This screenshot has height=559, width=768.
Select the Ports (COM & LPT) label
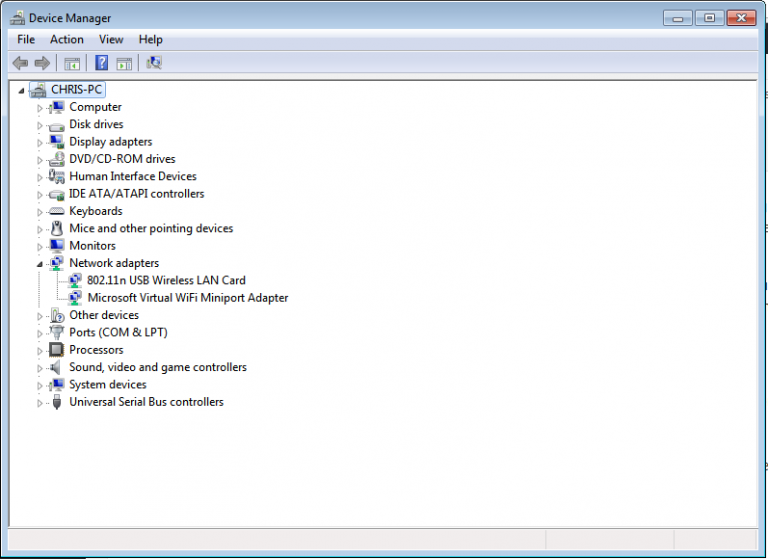point(119,333)
